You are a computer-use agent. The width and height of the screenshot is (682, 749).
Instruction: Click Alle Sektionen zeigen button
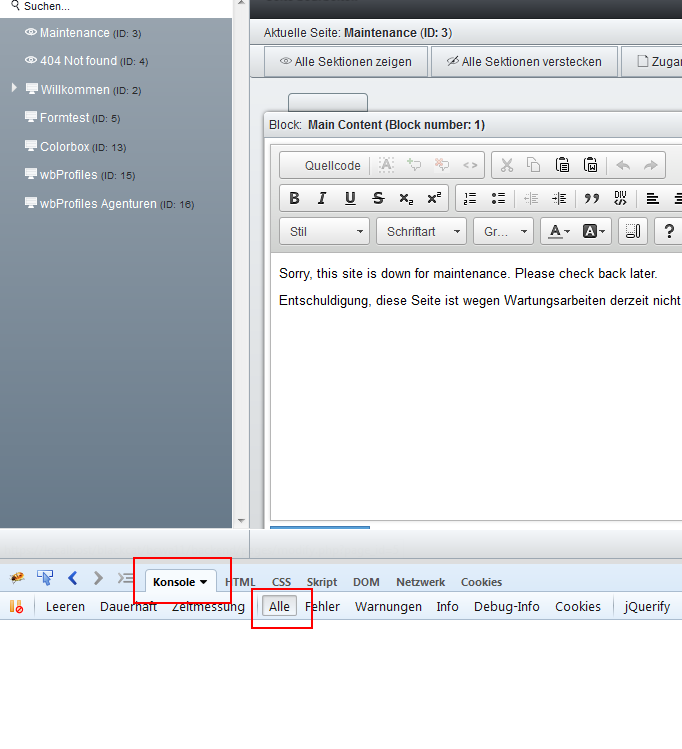pyautogui.click(x=345, y=61)
